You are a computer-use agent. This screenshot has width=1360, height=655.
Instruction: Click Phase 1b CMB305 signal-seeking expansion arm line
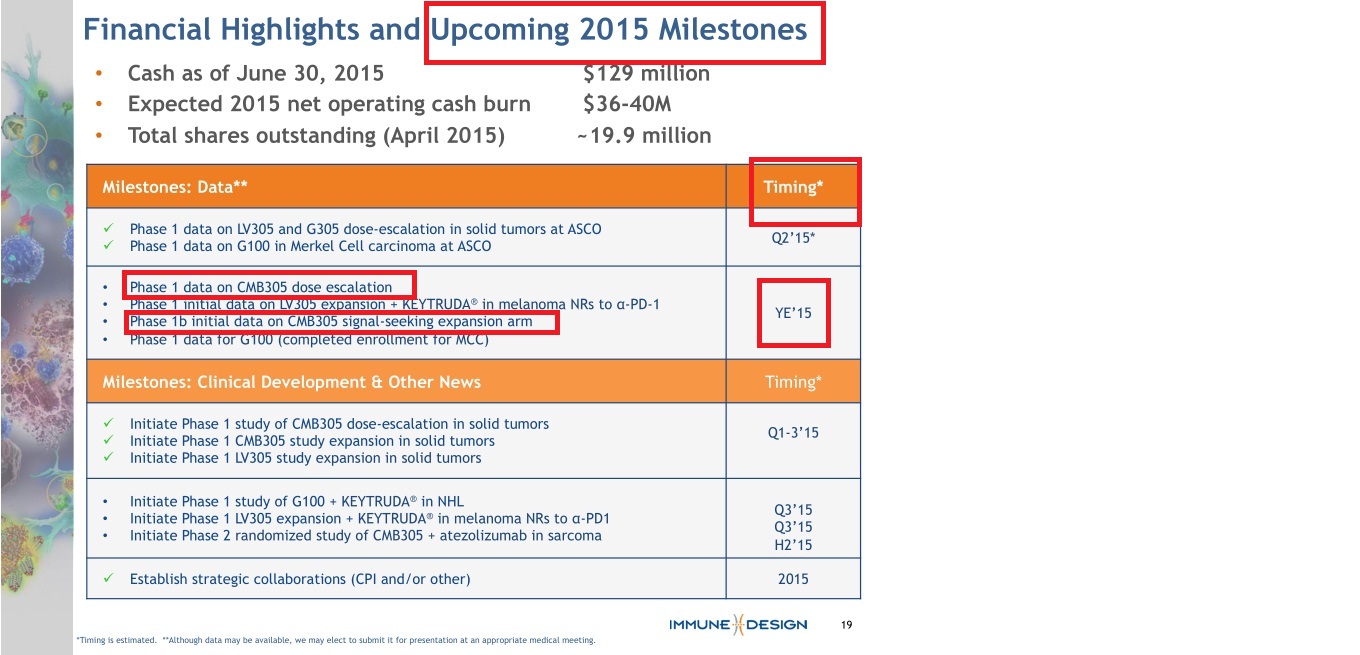coord(331,322)
